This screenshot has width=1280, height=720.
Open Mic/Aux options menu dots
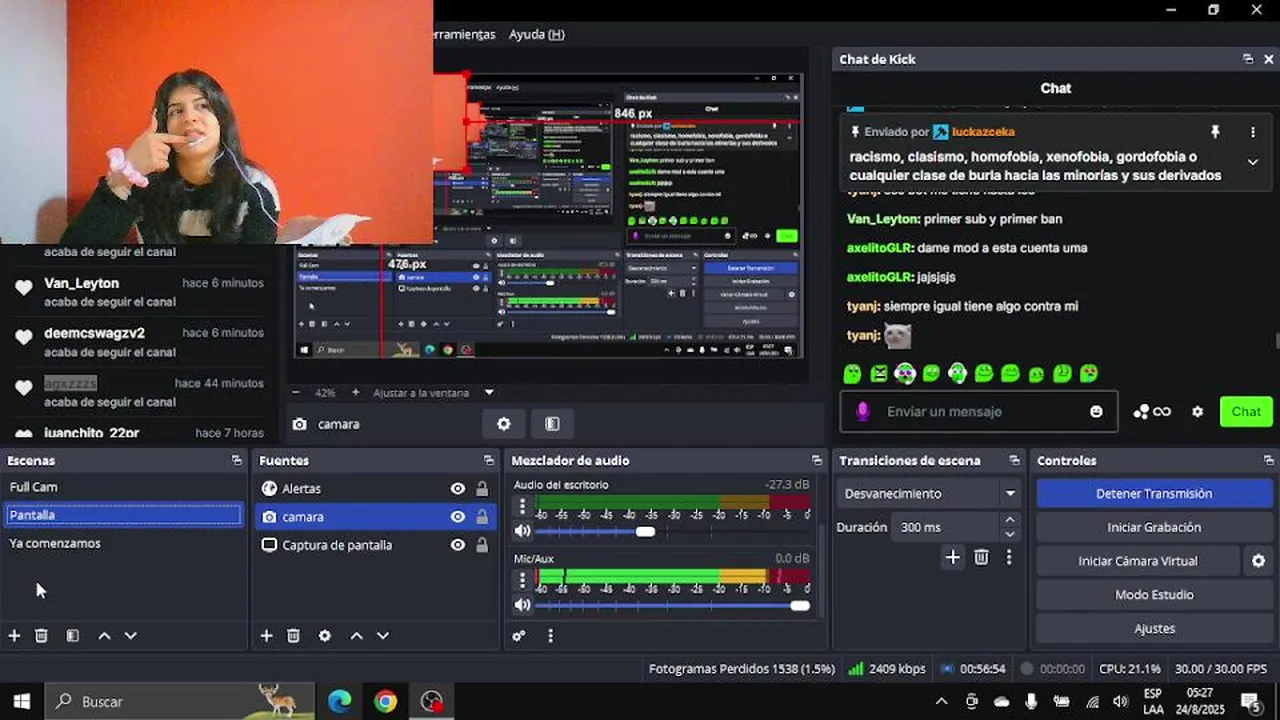pyautogui.click(x=522, y=581)
